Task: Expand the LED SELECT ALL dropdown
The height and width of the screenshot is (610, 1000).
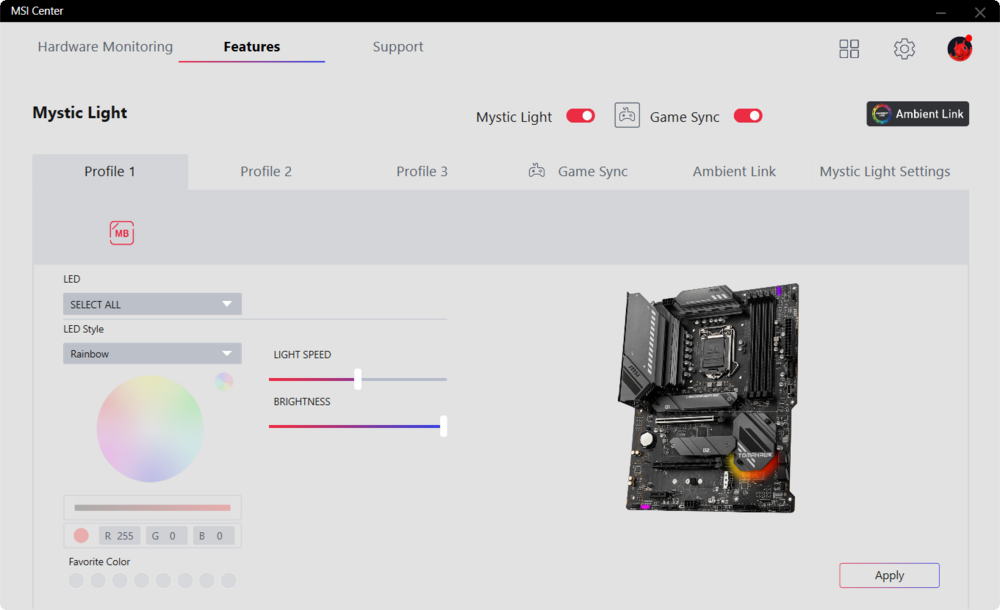Action: tap(152, 304)
